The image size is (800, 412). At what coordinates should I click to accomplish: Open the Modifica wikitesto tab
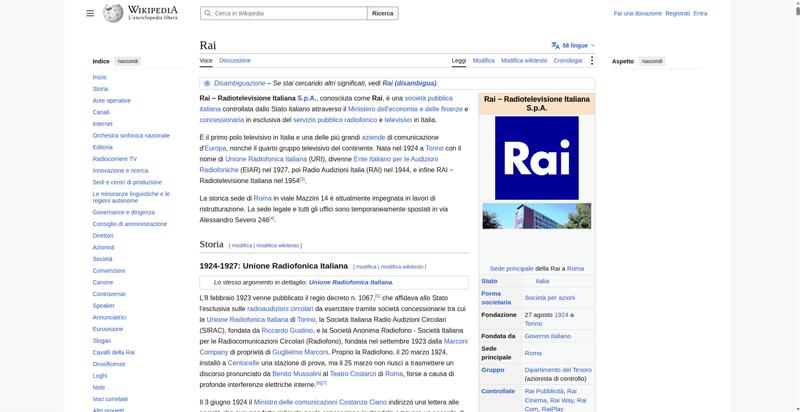[x=524, y=60]
